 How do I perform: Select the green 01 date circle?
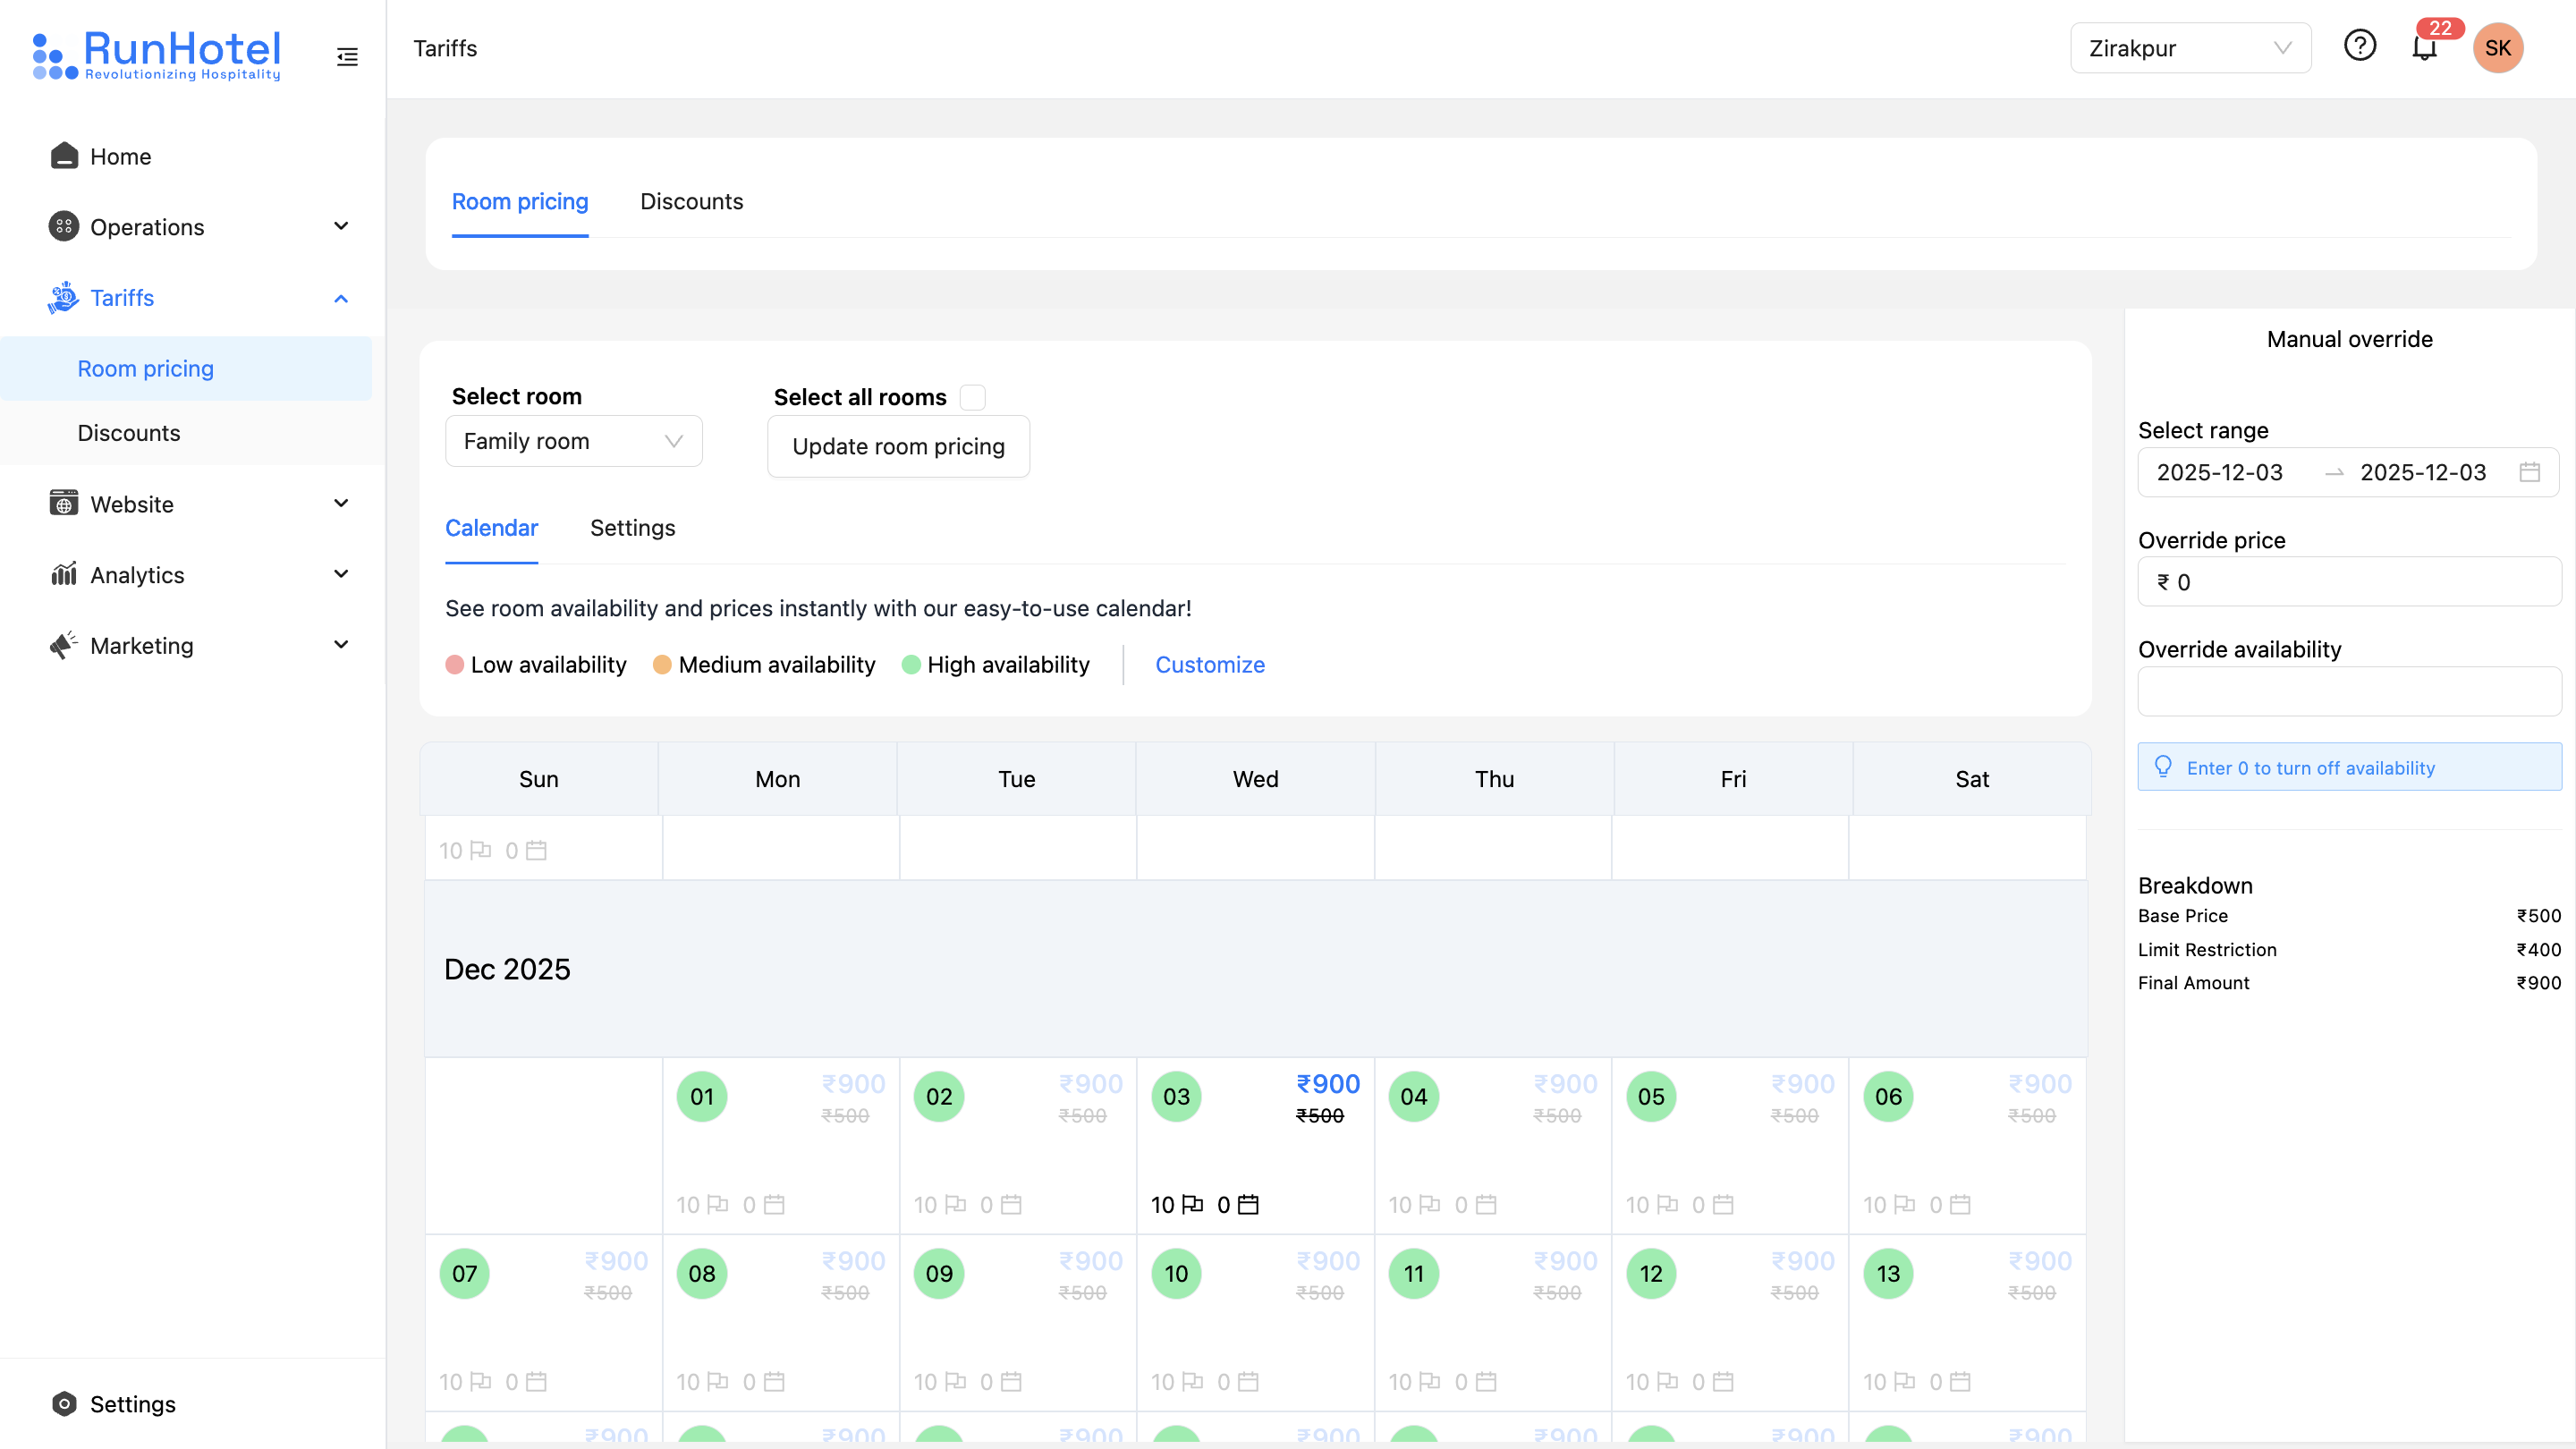click(702, 1096)
